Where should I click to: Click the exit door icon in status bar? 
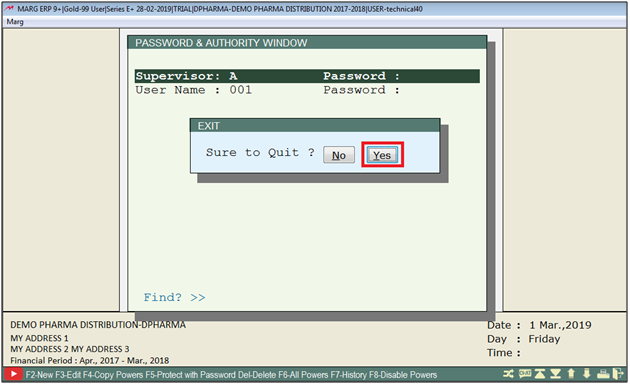point(618,374)
